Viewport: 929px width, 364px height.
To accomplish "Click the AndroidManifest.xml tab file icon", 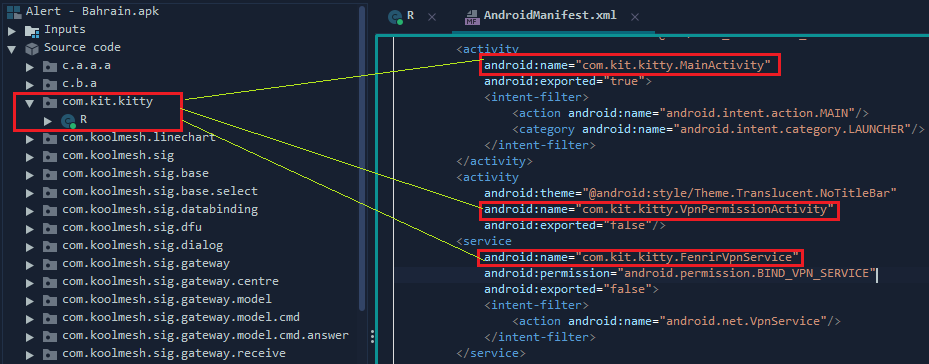I will tap(472, 17).
